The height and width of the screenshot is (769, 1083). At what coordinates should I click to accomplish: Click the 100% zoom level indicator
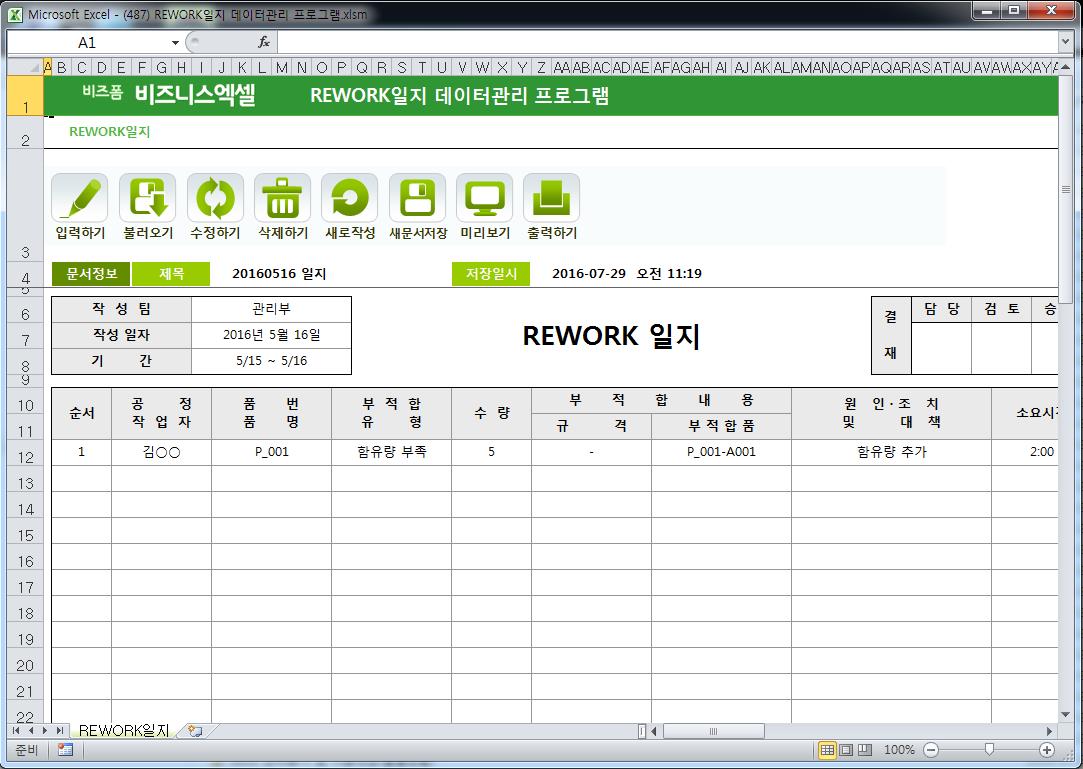pos(899,750)
